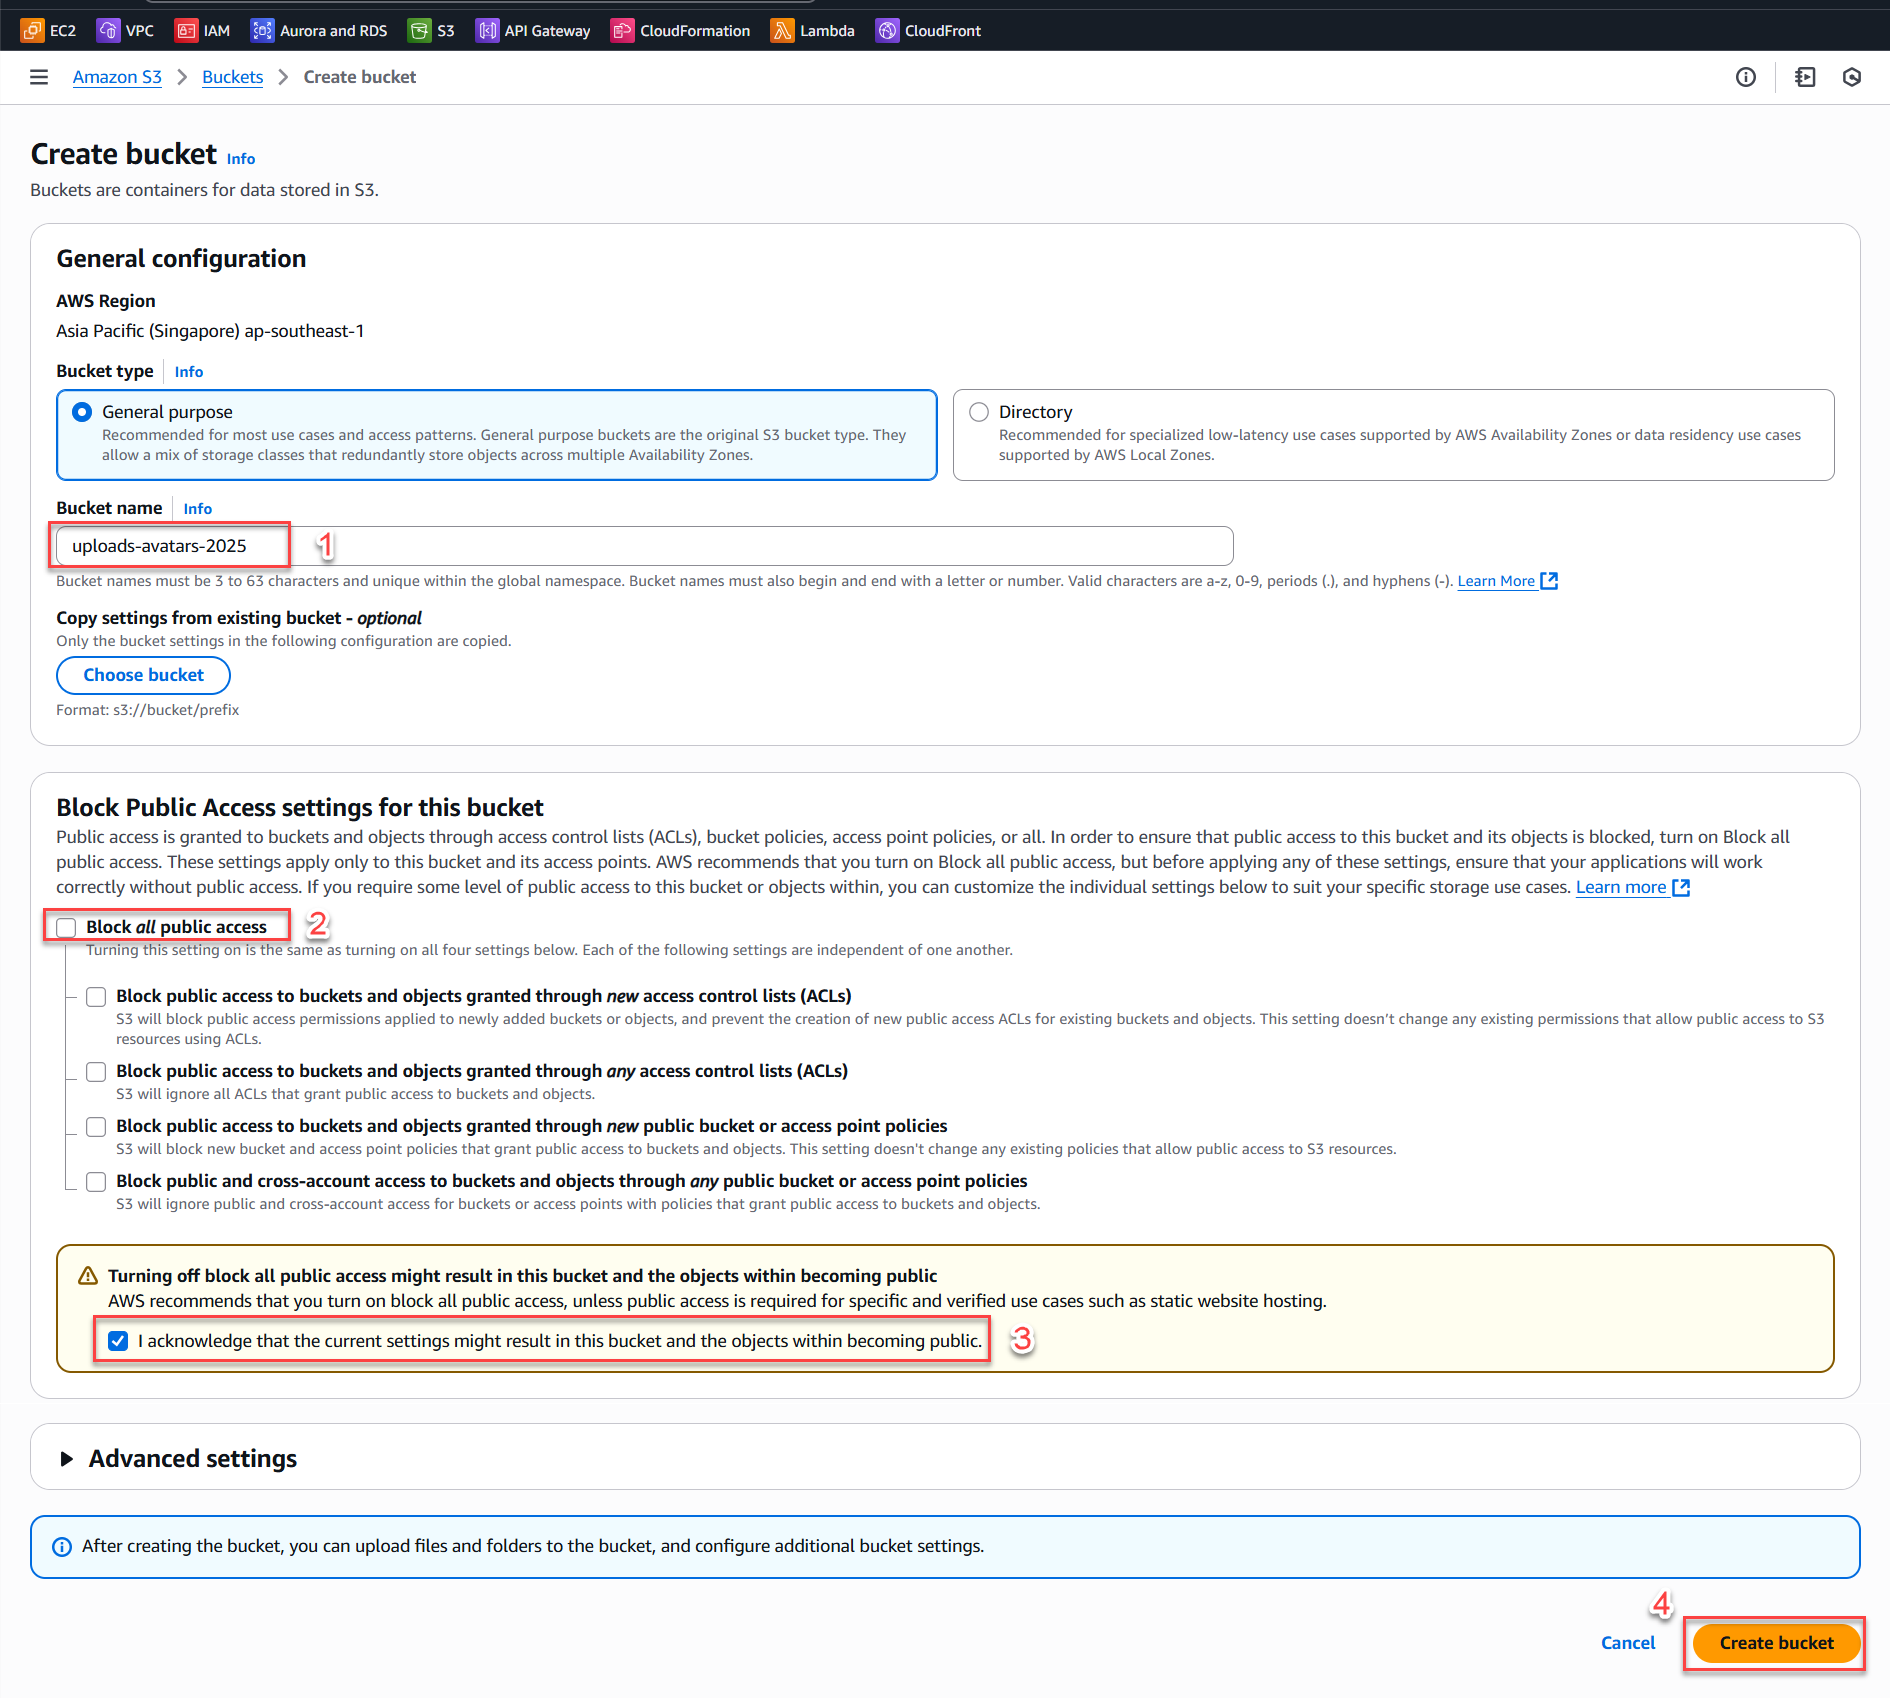This screenshot has height=1698, width=1890.
Task: Open Info link beside Bucket name
Action: (198, 508)
